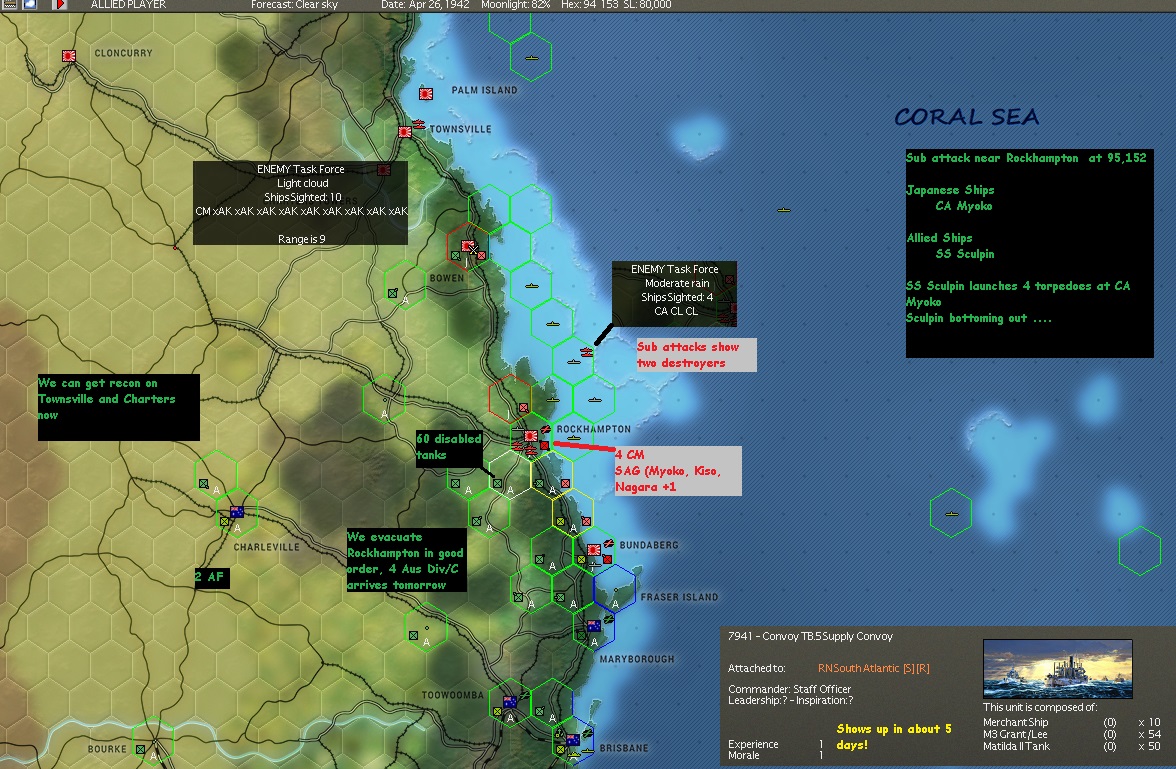Click the 'Sub attacks show two destroyers' note
This screenshot has height=769, width=1176.
pyautogui.click(x=696, y=355)
